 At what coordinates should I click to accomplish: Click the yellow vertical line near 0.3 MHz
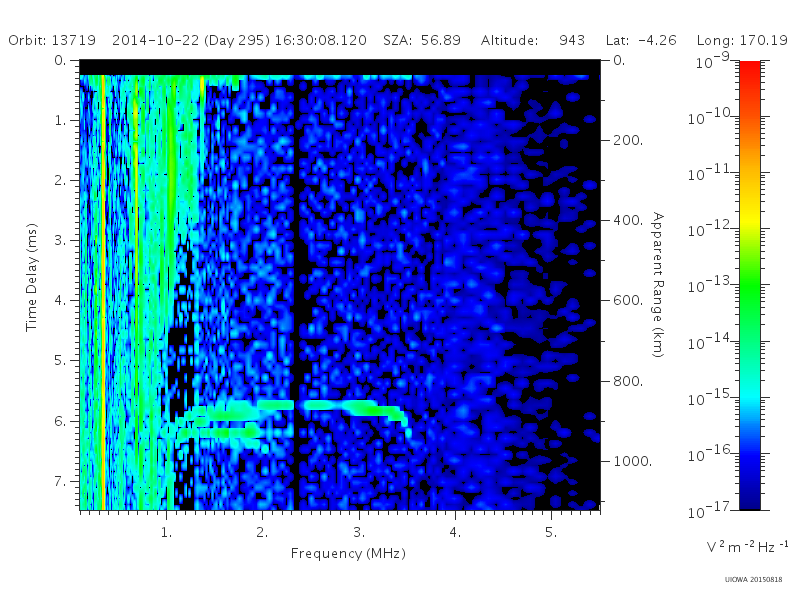[x=103, y=291]
